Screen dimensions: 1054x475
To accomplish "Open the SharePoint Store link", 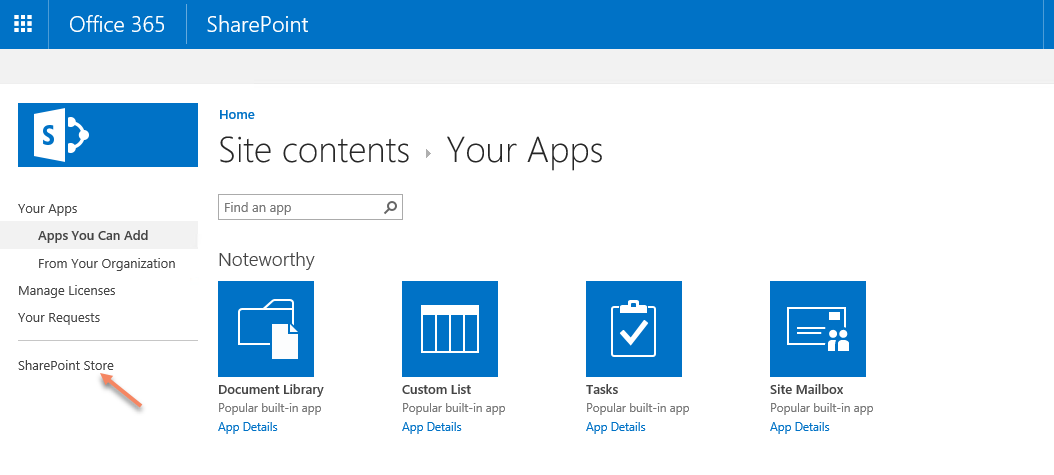I will (66, 365).
